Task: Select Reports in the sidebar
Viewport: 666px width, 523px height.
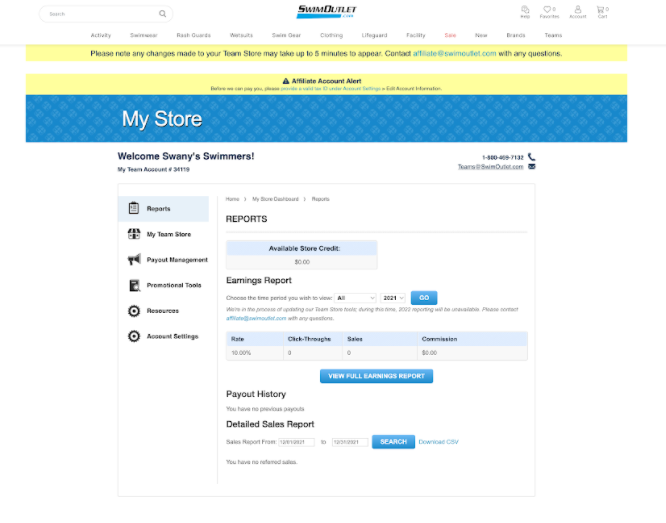Action: point(164,209)
